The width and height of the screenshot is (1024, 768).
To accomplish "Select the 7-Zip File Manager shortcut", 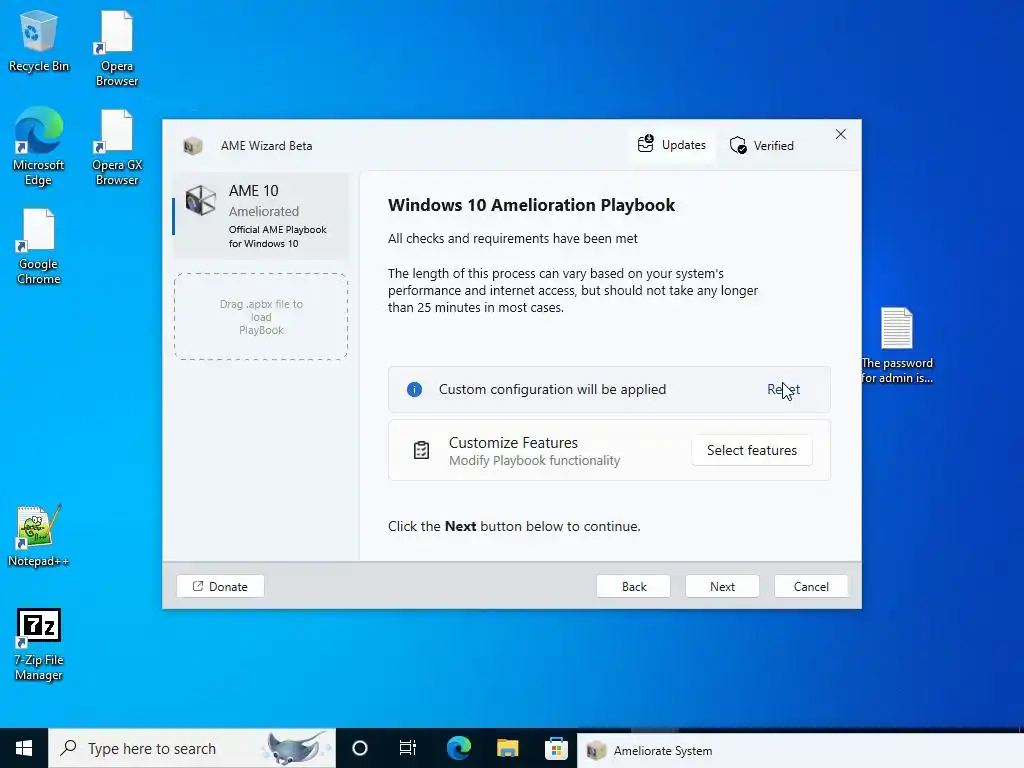I will [x=38, y=645].
